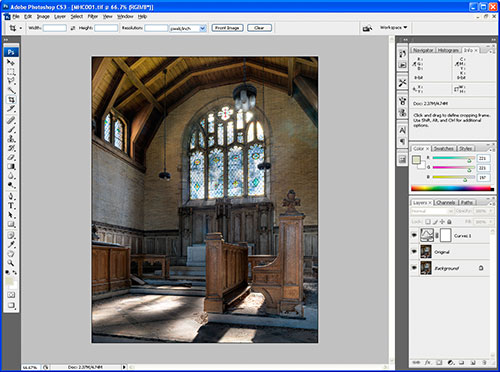The image size is (500, 372).
Task: Select the Slice tool
Action: pyautogui.click(x=11, y=109)
